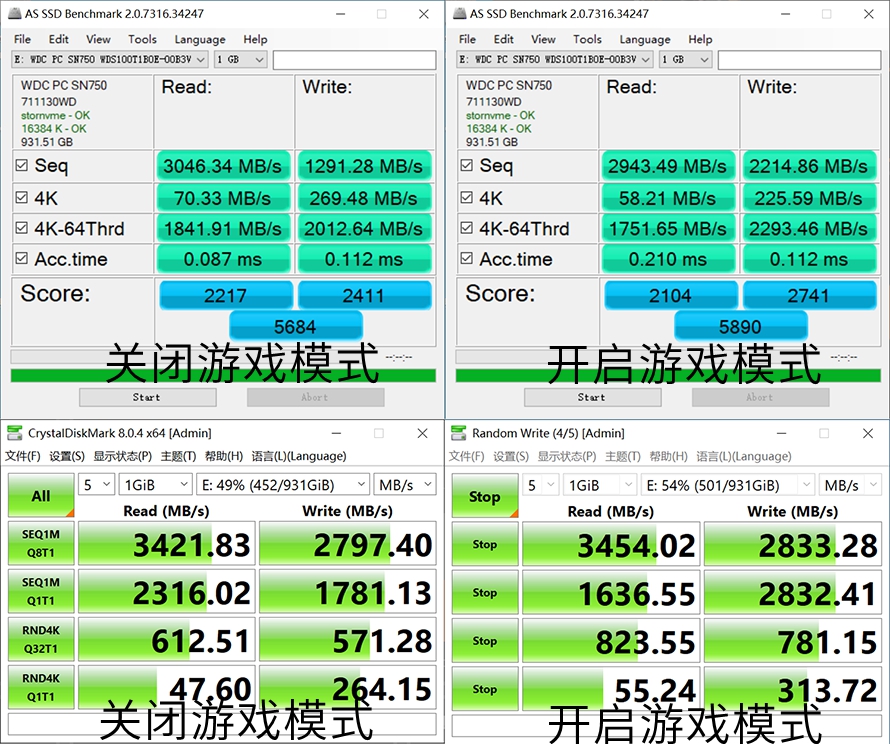The height and width of the screenshot is (744, 890).
Task: Click the AS SSD Benchmark app icon in left window title
Action: tap(15, 14)
